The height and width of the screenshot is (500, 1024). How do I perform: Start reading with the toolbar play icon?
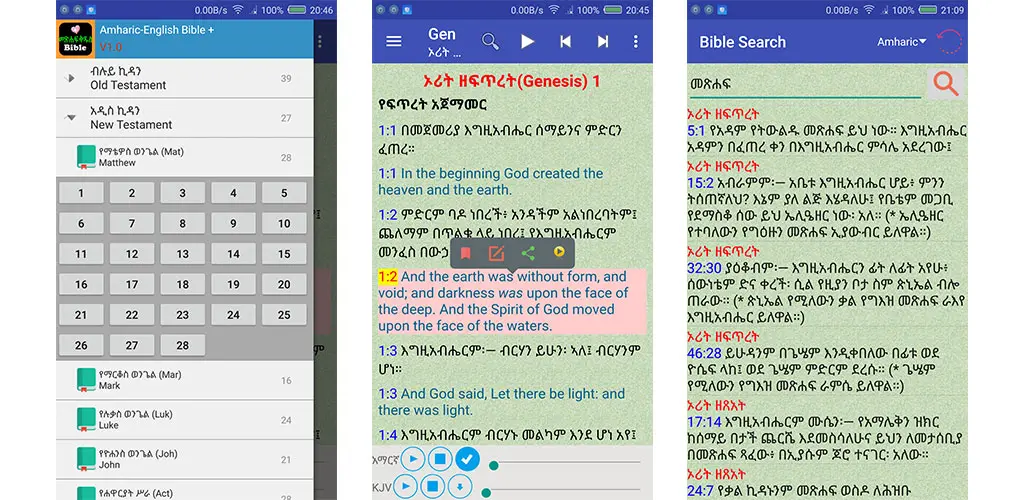click(x=527, y=41)
